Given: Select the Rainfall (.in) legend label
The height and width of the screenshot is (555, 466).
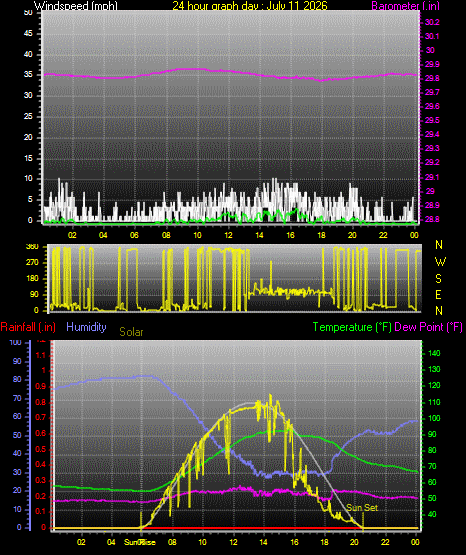Looking at the screenshot, I should tap(28, 327).
